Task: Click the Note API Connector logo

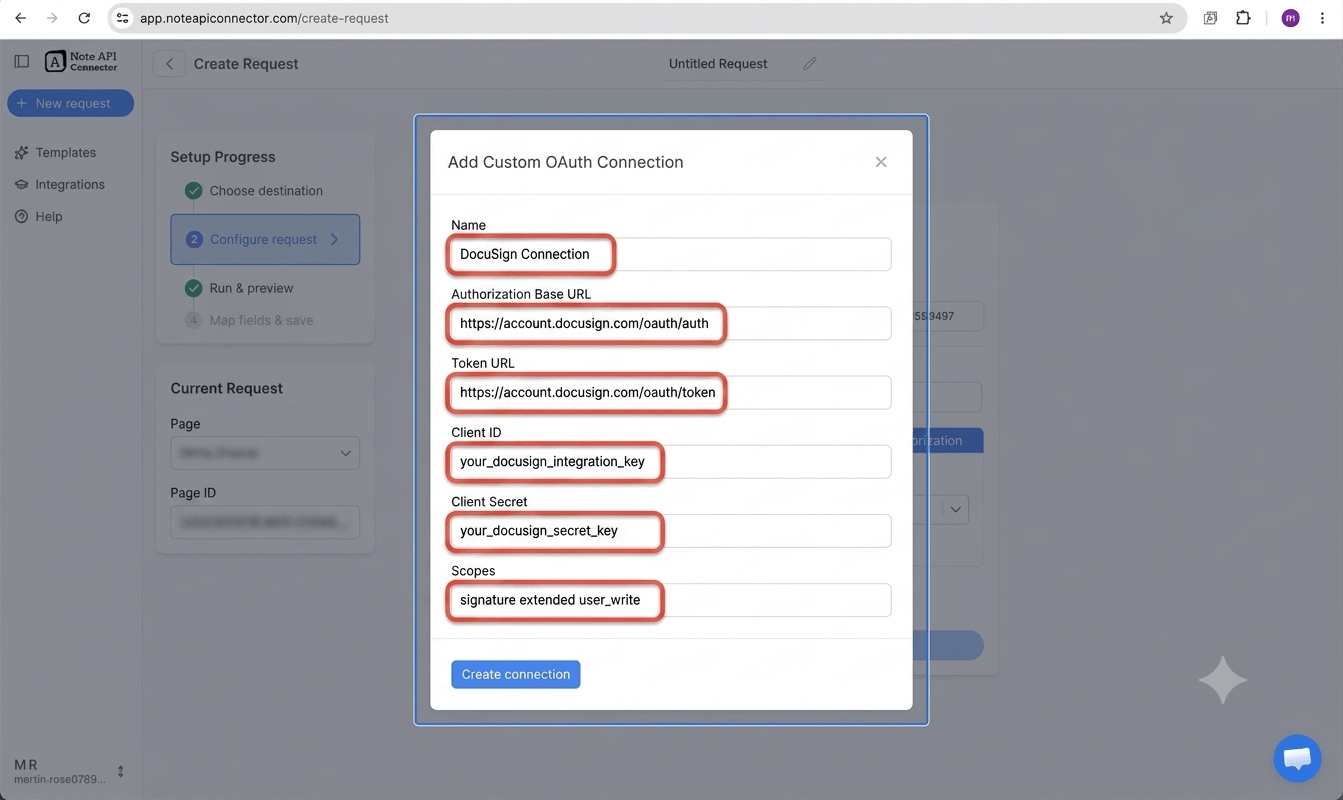Action: tap(82, 62)
